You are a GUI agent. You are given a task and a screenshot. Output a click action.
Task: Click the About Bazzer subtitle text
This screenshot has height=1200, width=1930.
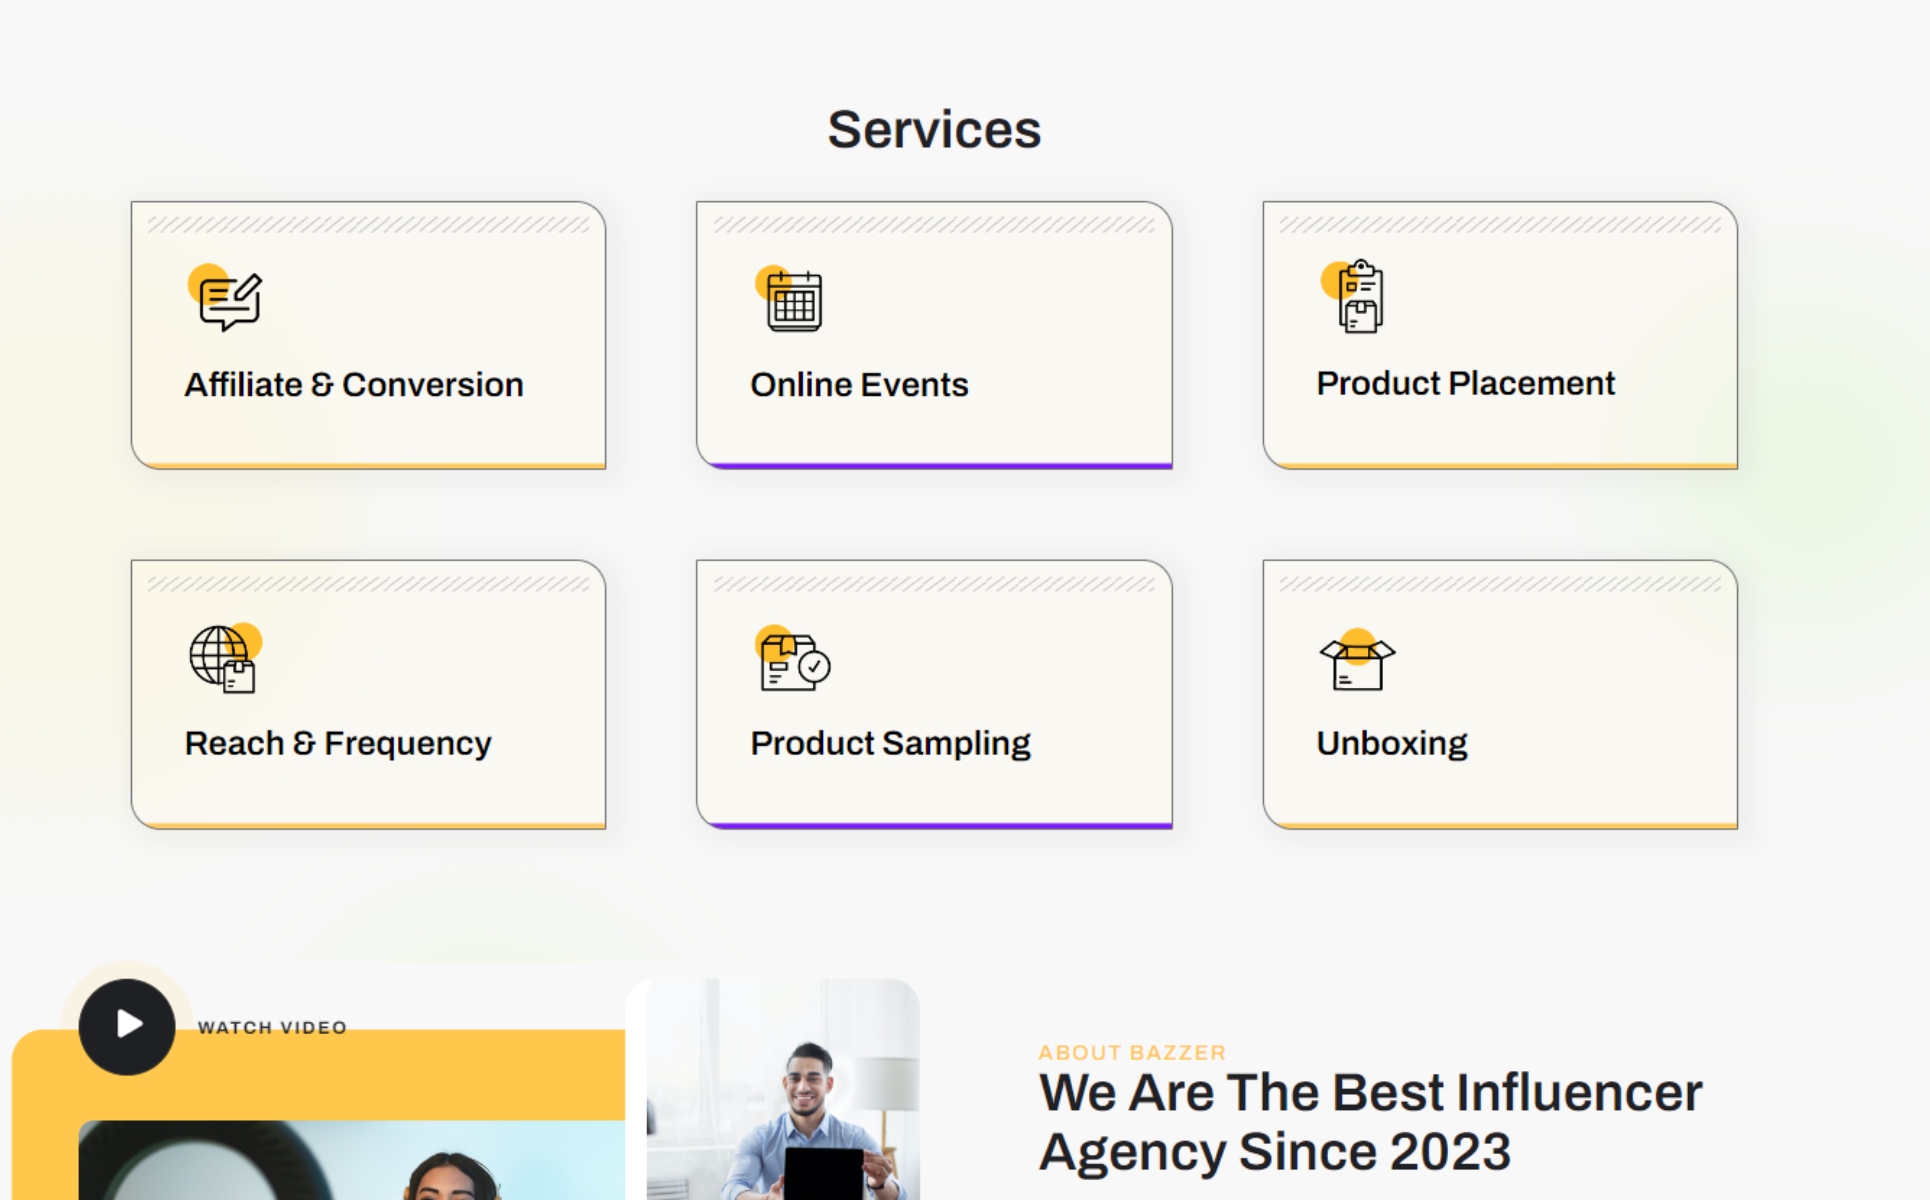click(x=1132, y=1053)
